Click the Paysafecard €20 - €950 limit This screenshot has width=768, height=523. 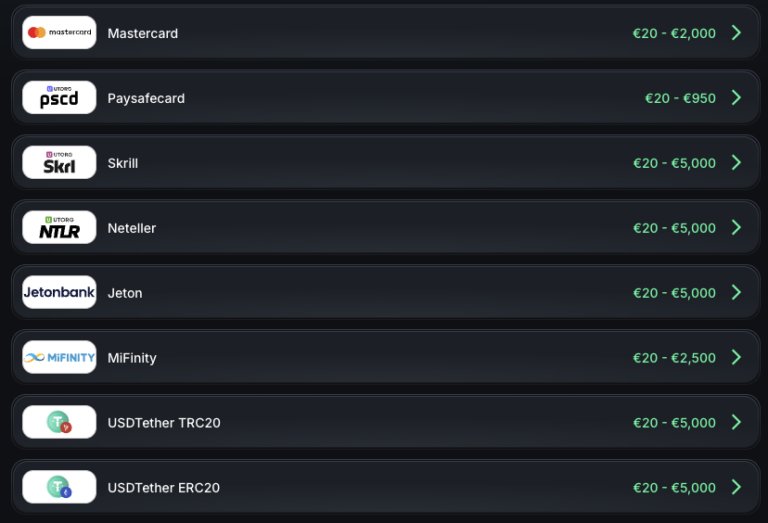(x=680, y=98)
